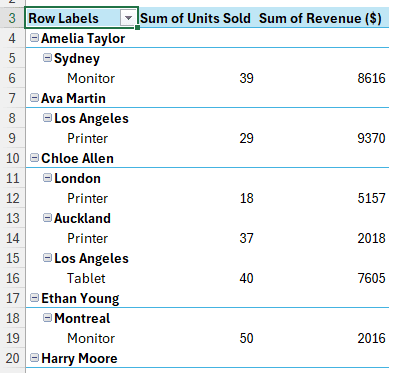
Task: Select the Tablet cell in row 16
Action: click(86, 278)
